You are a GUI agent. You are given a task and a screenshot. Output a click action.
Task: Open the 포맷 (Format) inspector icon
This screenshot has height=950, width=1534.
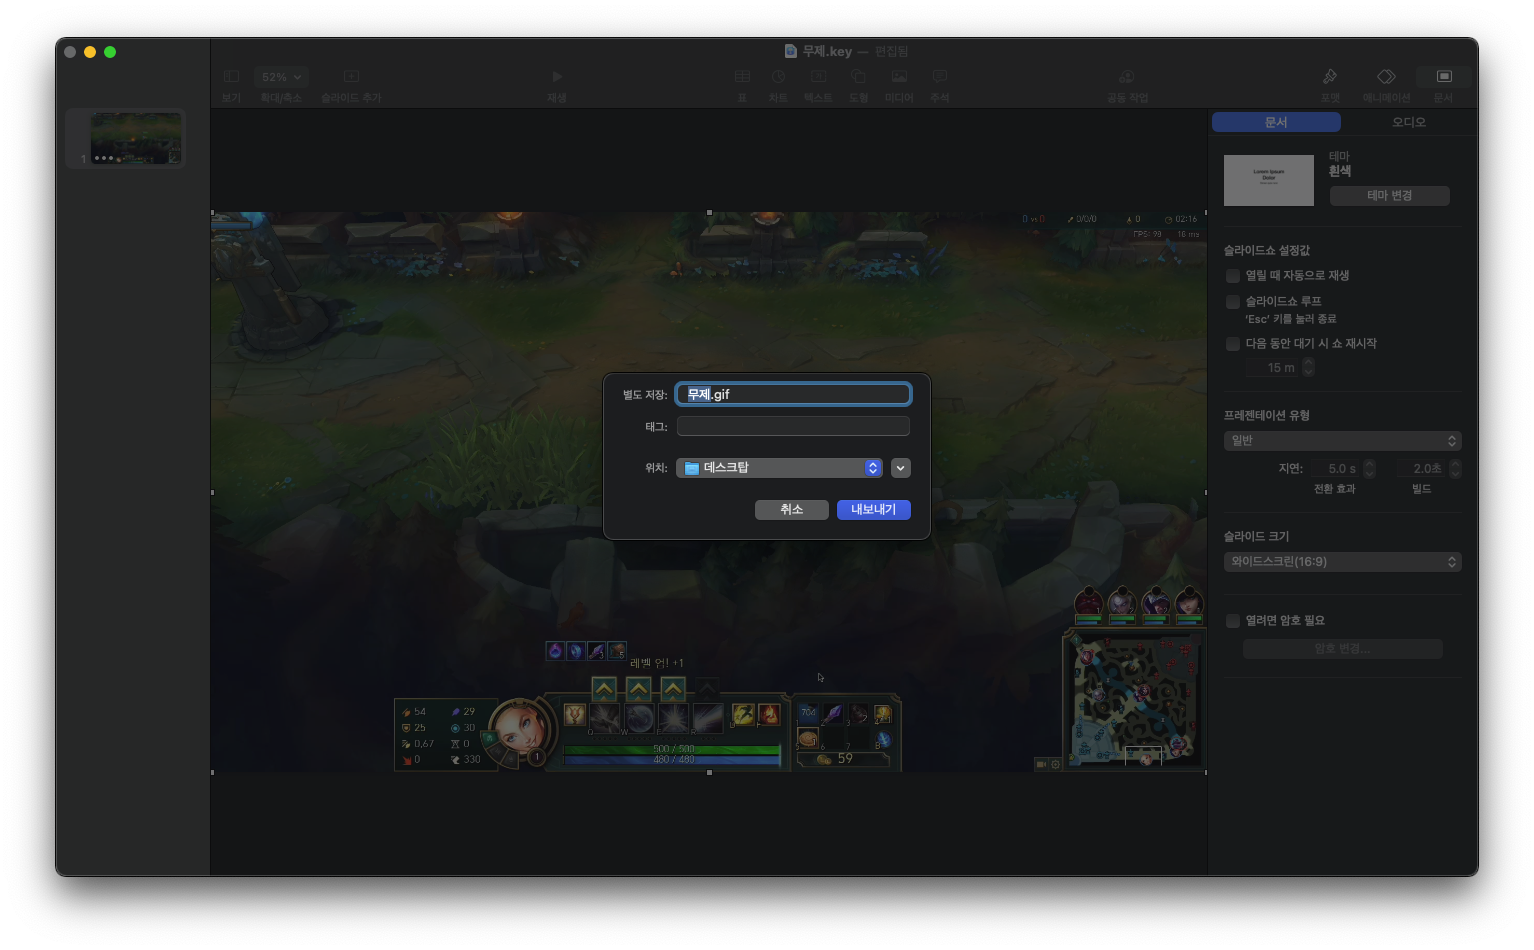point(1330,77)
